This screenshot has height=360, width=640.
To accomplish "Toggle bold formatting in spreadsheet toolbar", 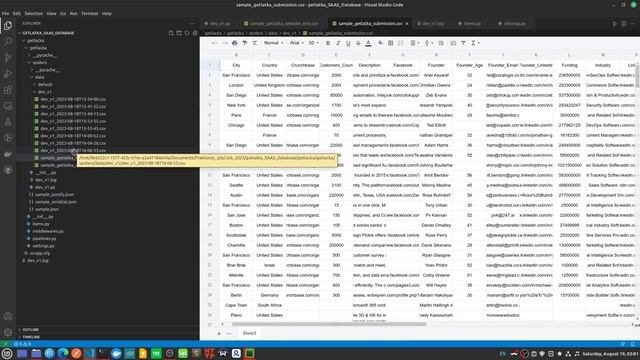I will point(328,43).
